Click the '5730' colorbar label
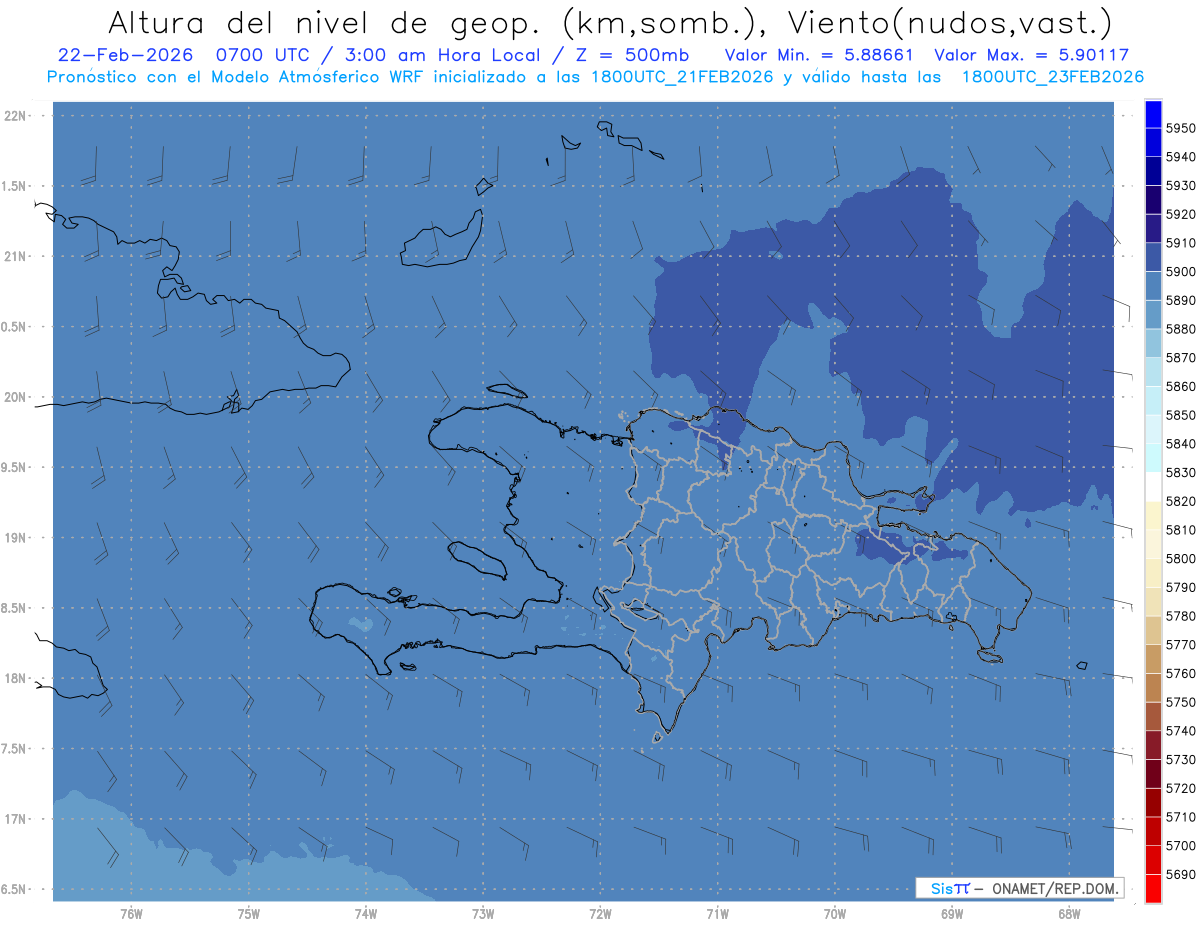 [1180, 759]
